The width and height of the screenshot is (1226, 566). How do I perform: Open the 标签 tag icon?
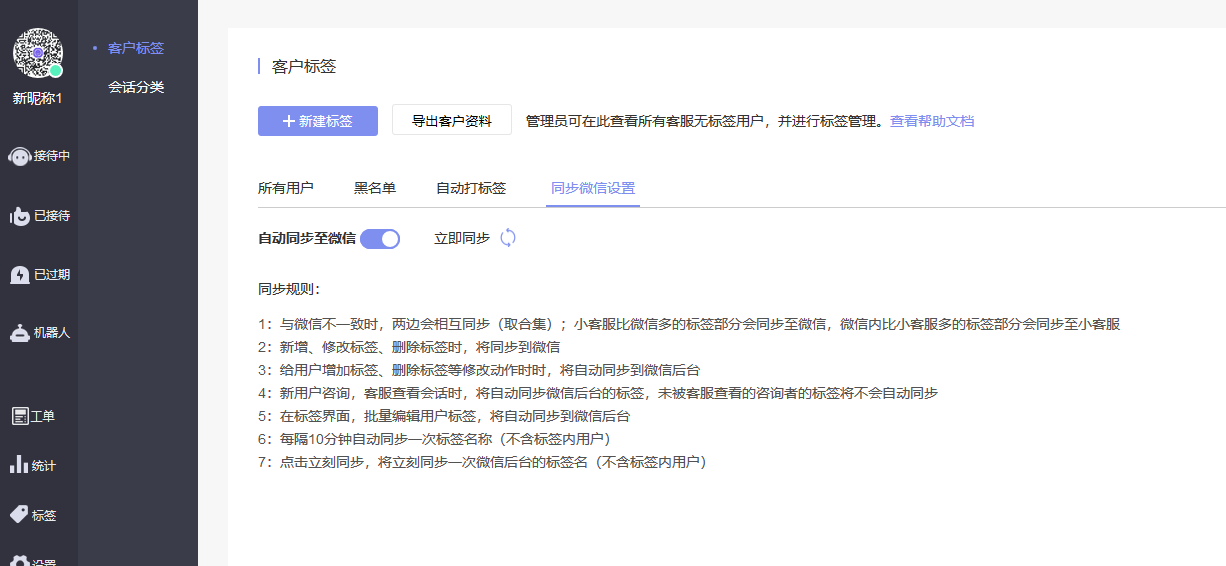[19, 515]
